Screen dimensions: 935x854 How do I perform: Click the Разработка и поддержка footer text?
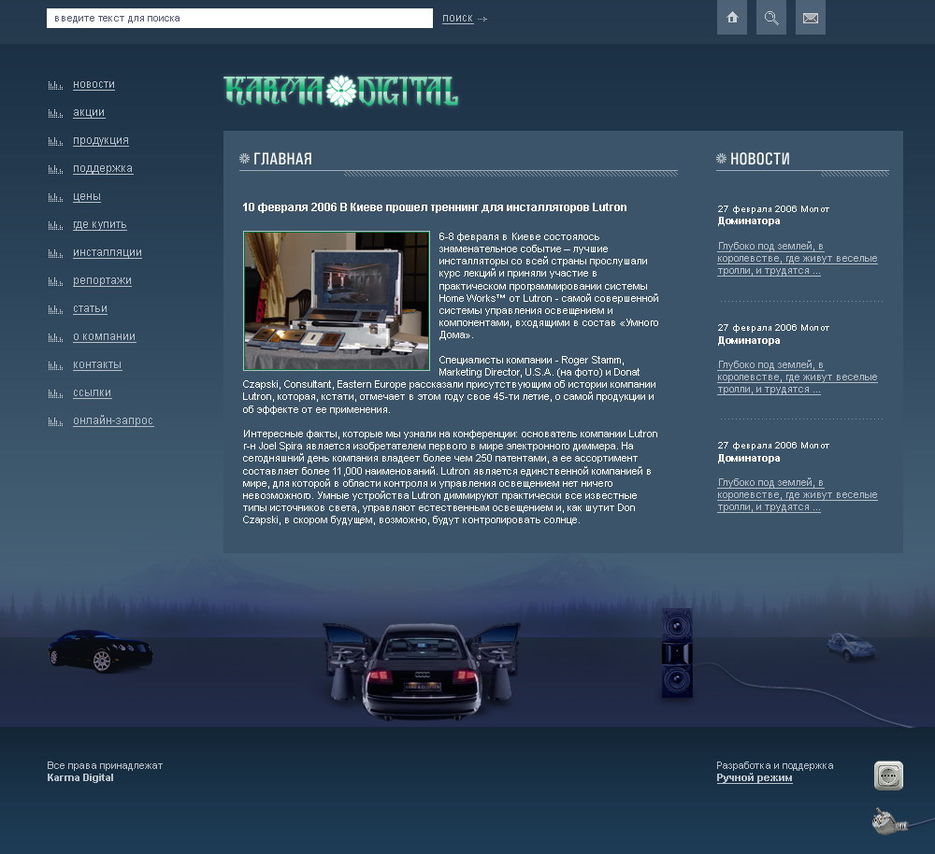[x=775, y=765]
